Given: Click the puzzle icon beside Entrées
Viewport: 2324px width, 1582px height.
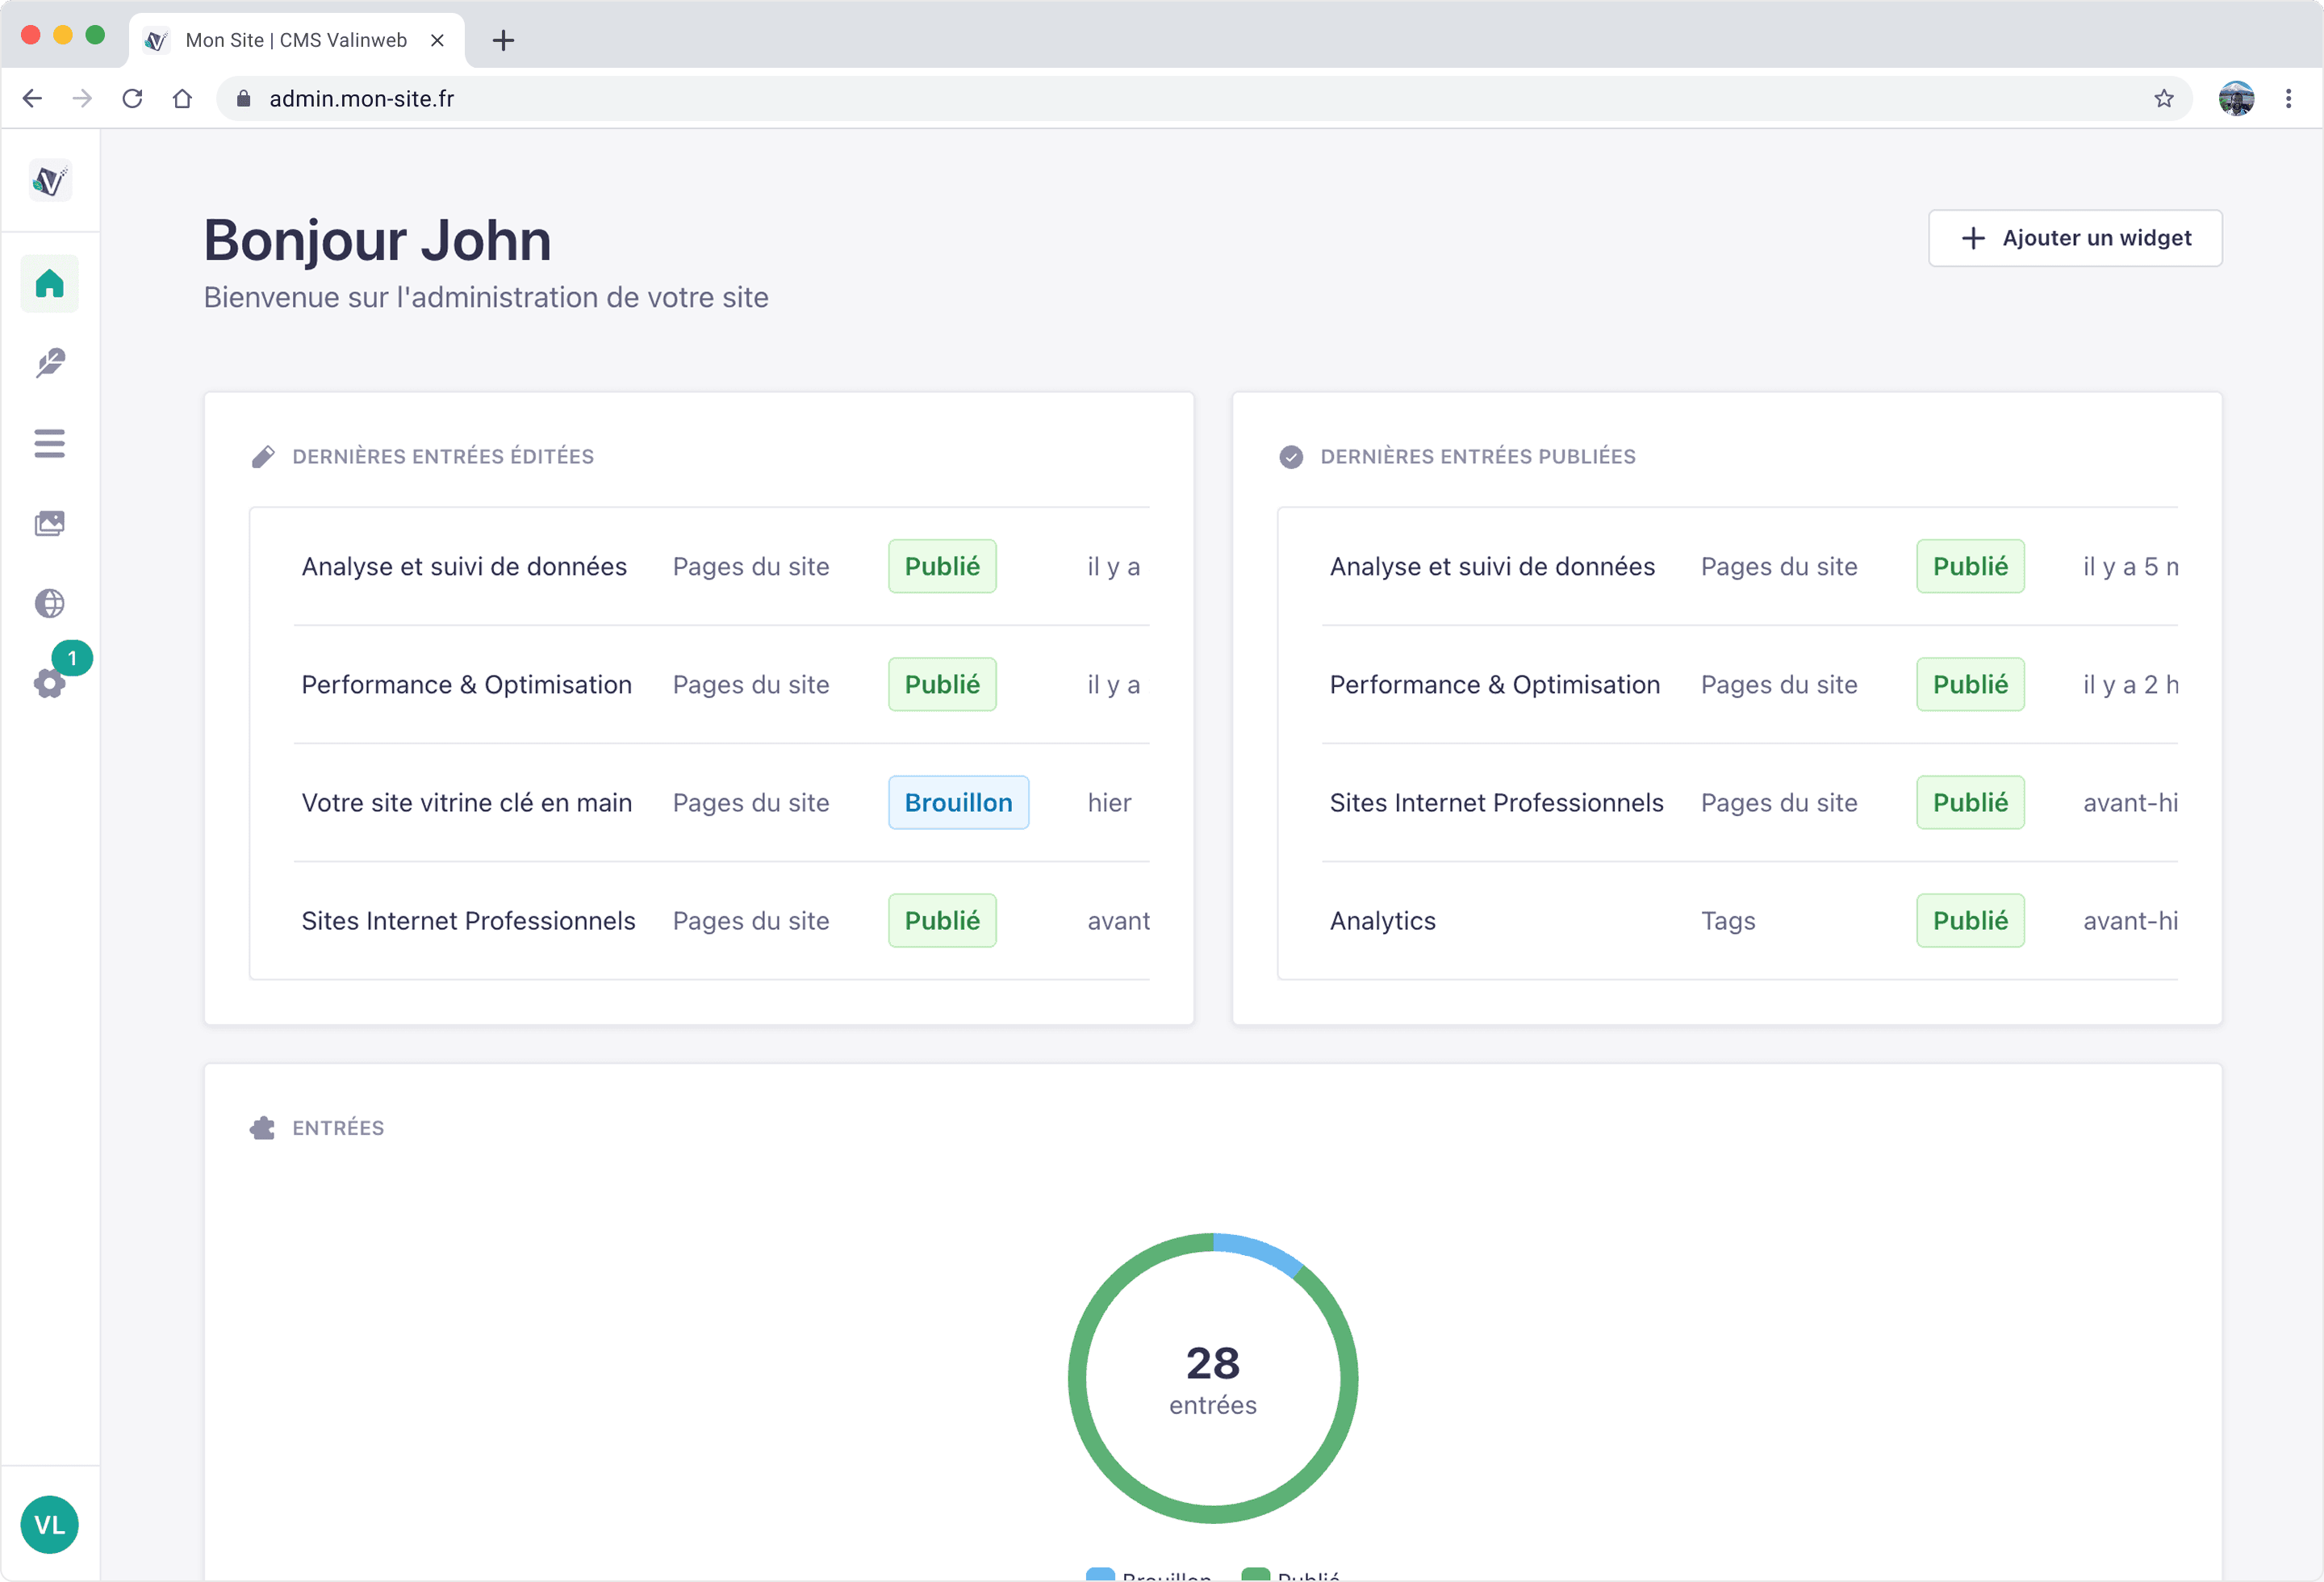Looking at the screenshot, I should (263, 1128).
